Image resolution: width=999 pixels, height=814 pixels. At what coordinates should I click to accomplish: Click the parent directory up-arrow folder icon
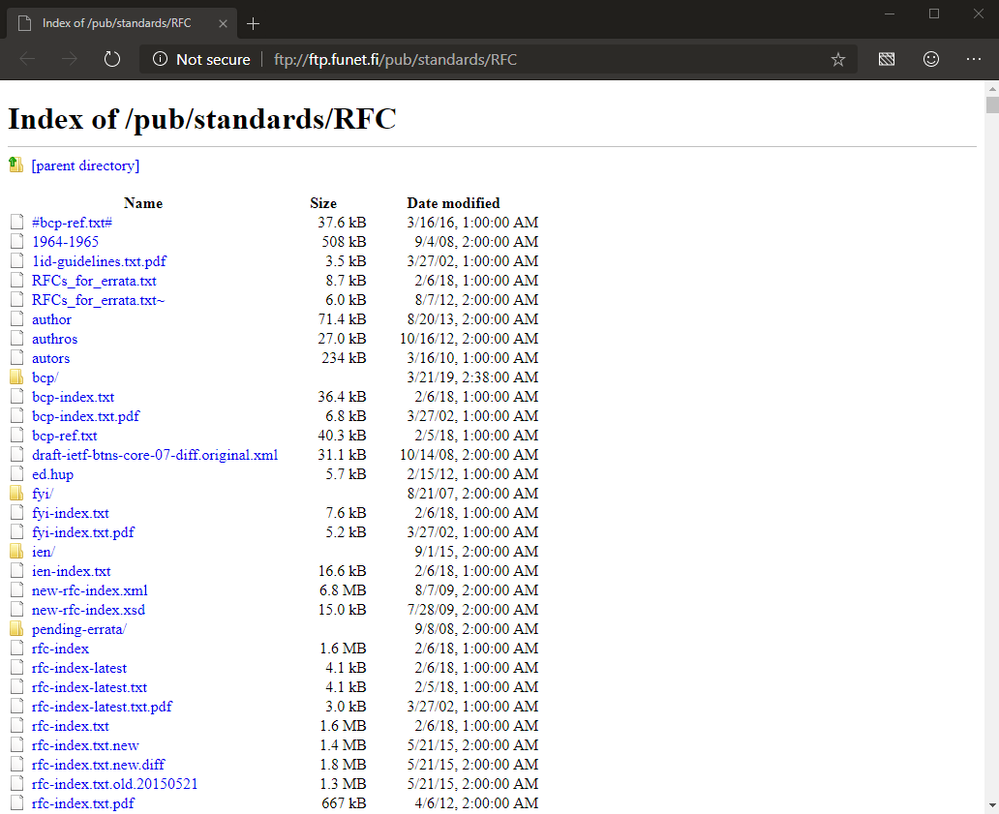pos(15,165)
